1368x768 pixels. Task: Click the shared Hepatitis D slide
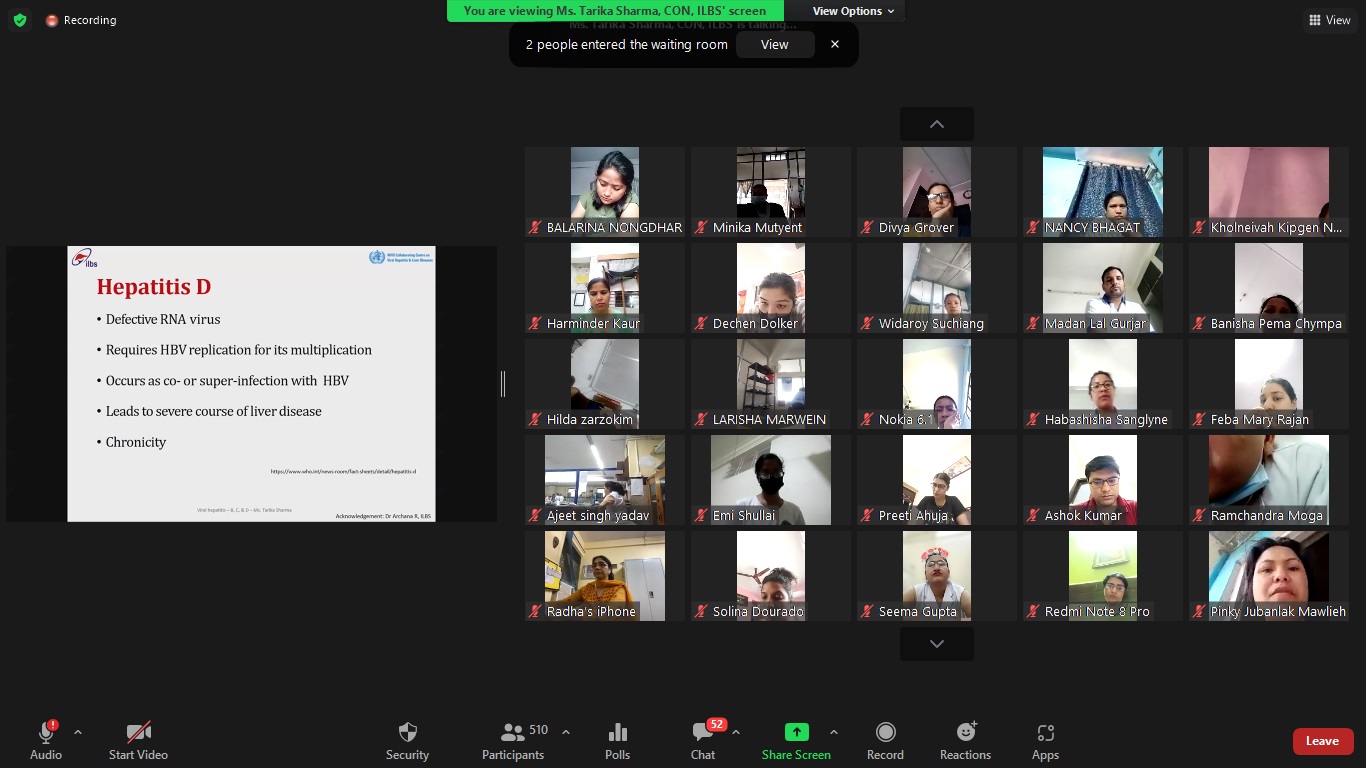251,384
